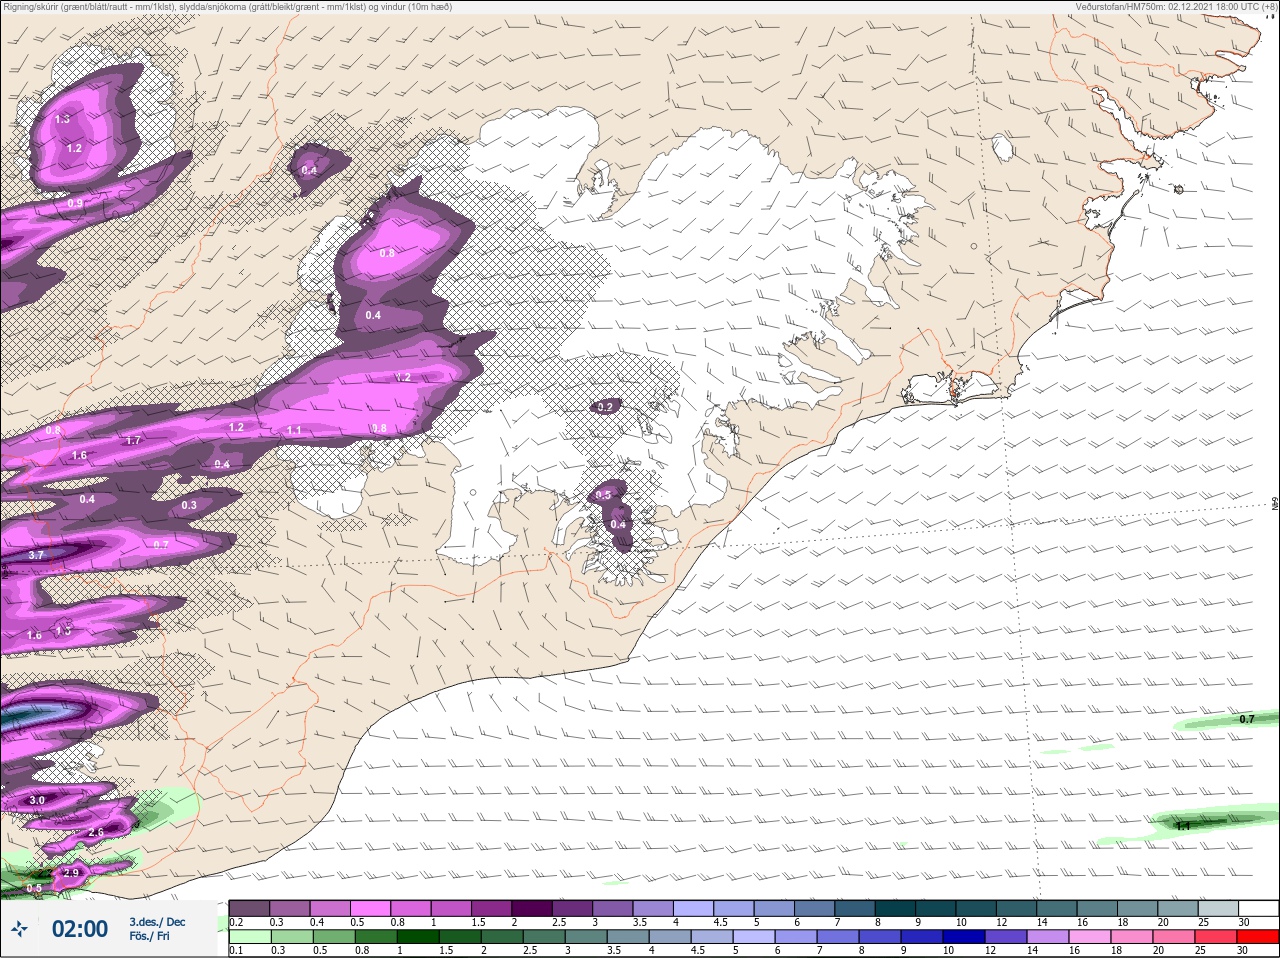The height and width of the screenshot is (958, 1280).
Task: Select the red swatch labeled 30 in lower scale
Action: [x=1258, y=937]
